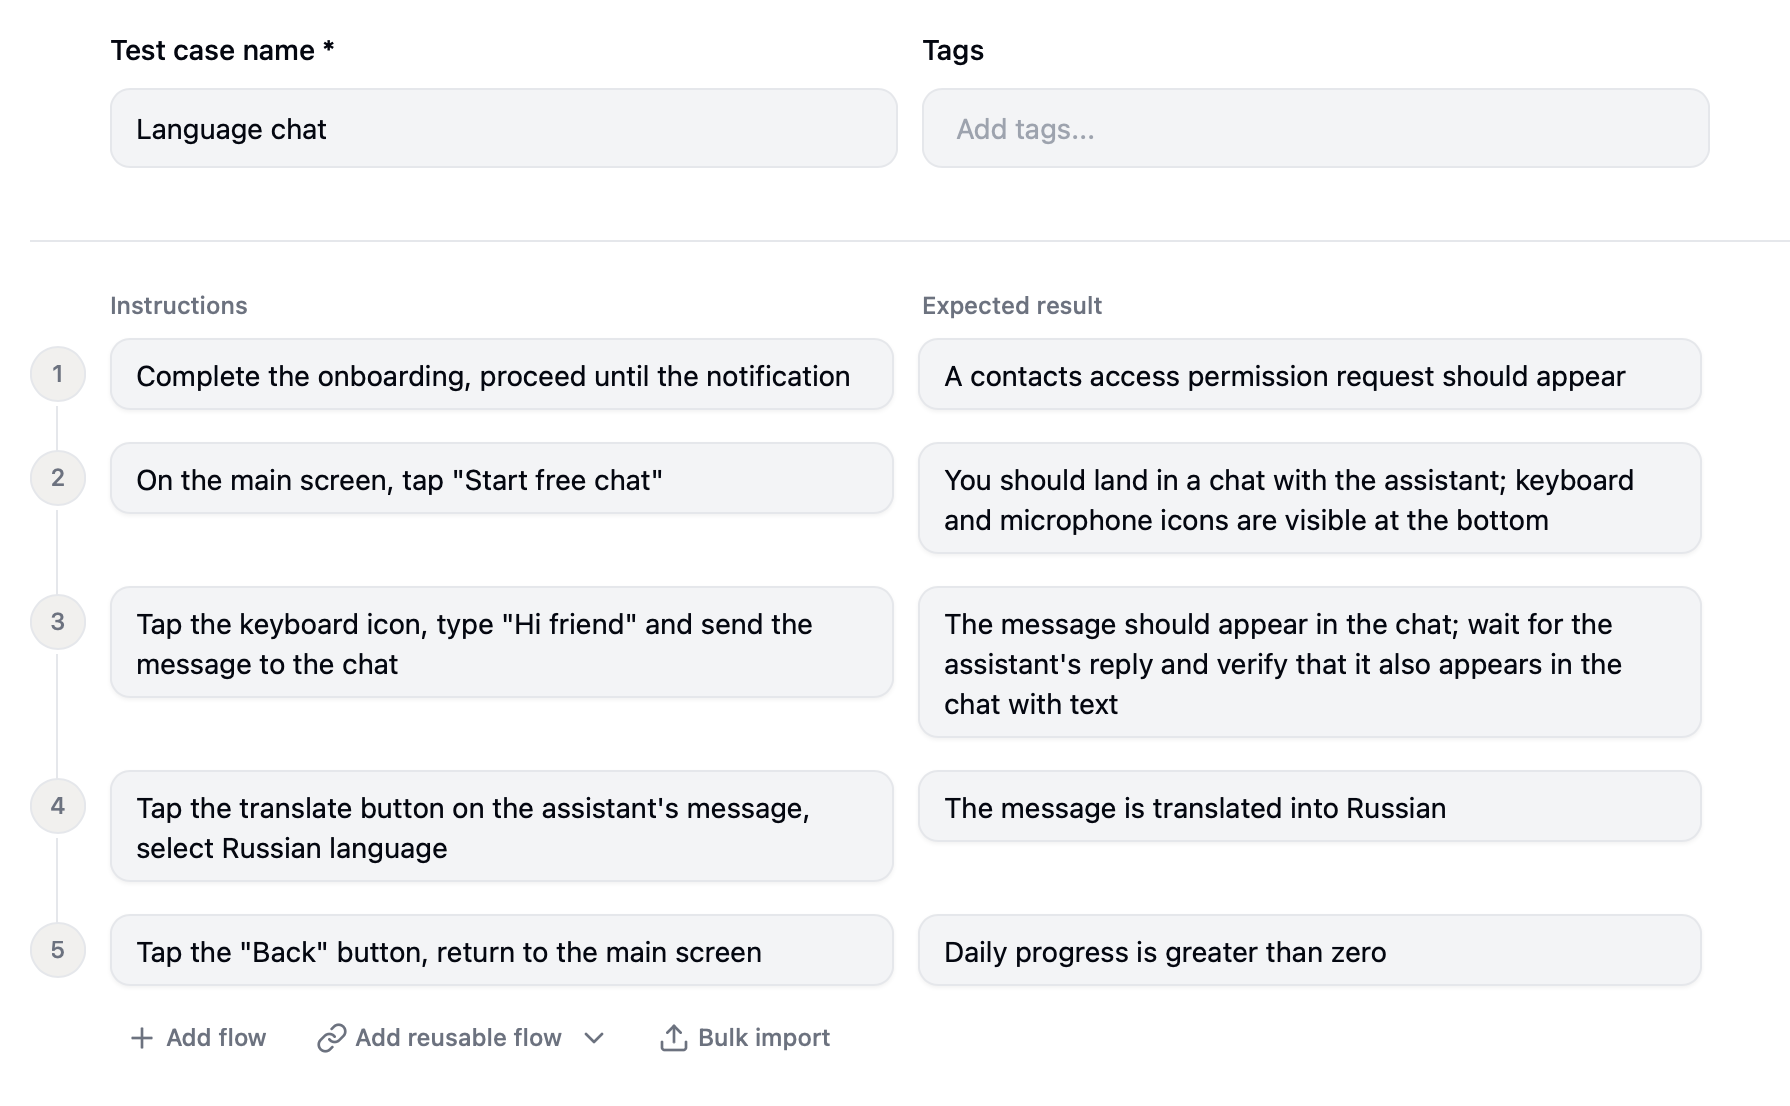Select step number 4 marker
The image size is (1790, 1106).
point(58,806)
